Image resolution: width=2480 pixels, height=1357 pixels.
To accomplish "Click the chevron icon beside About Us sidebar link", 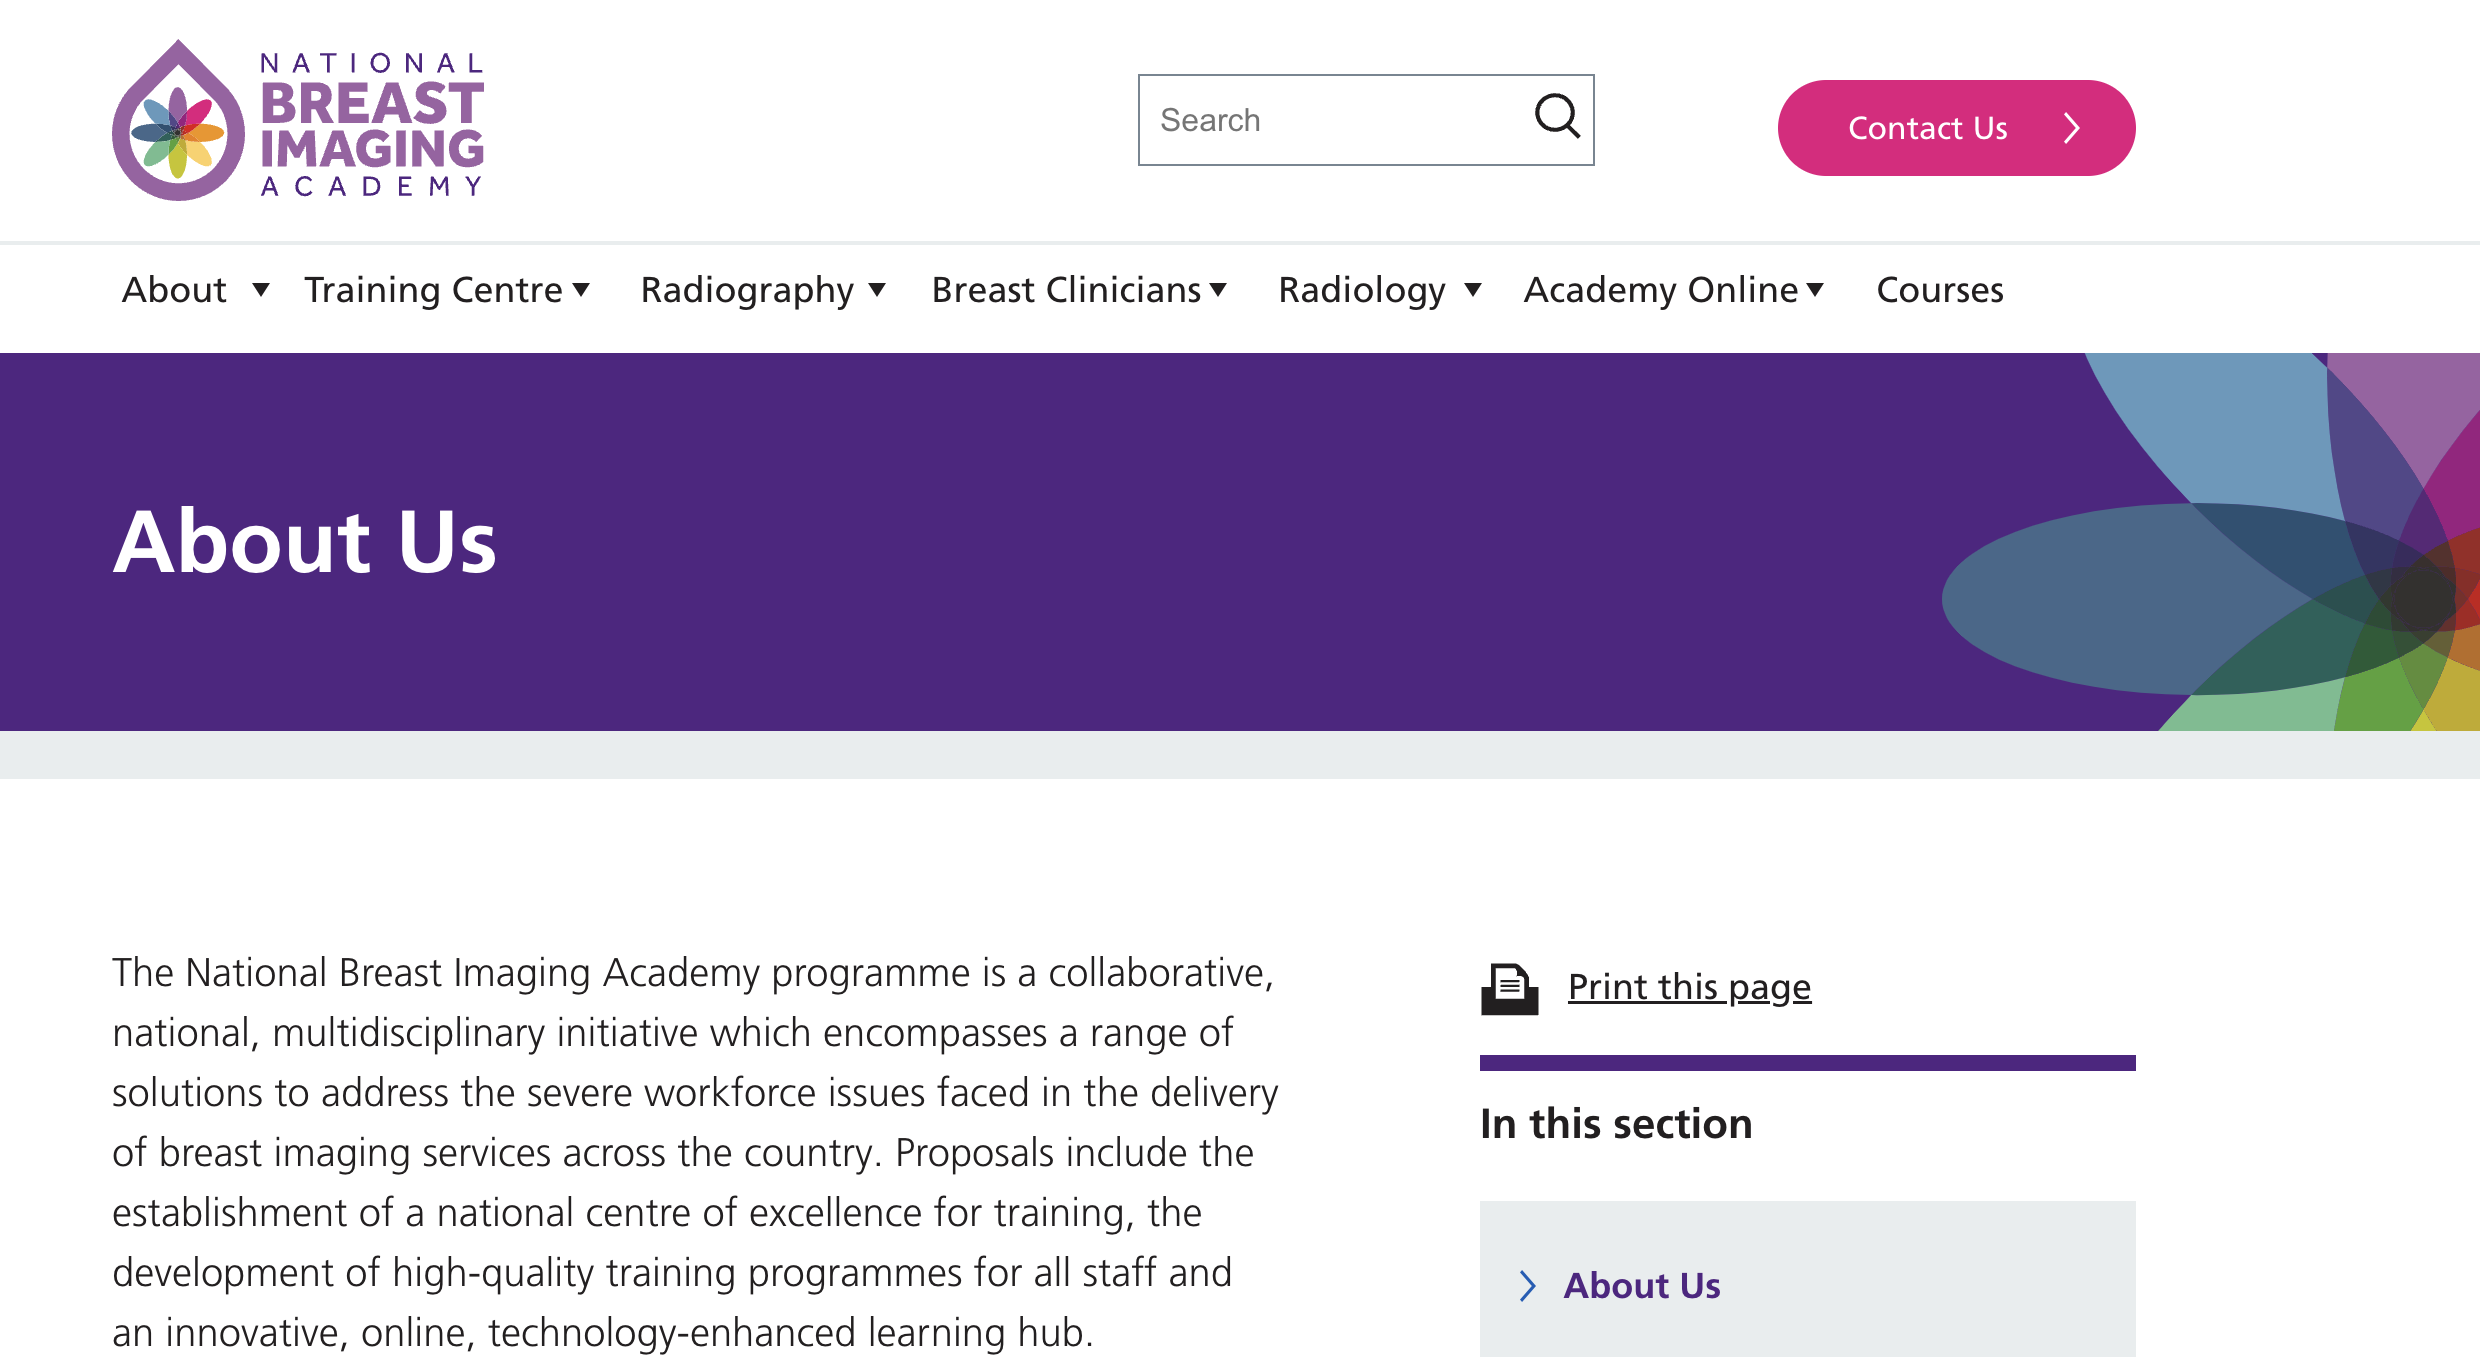I will tap(1527, 1285).
